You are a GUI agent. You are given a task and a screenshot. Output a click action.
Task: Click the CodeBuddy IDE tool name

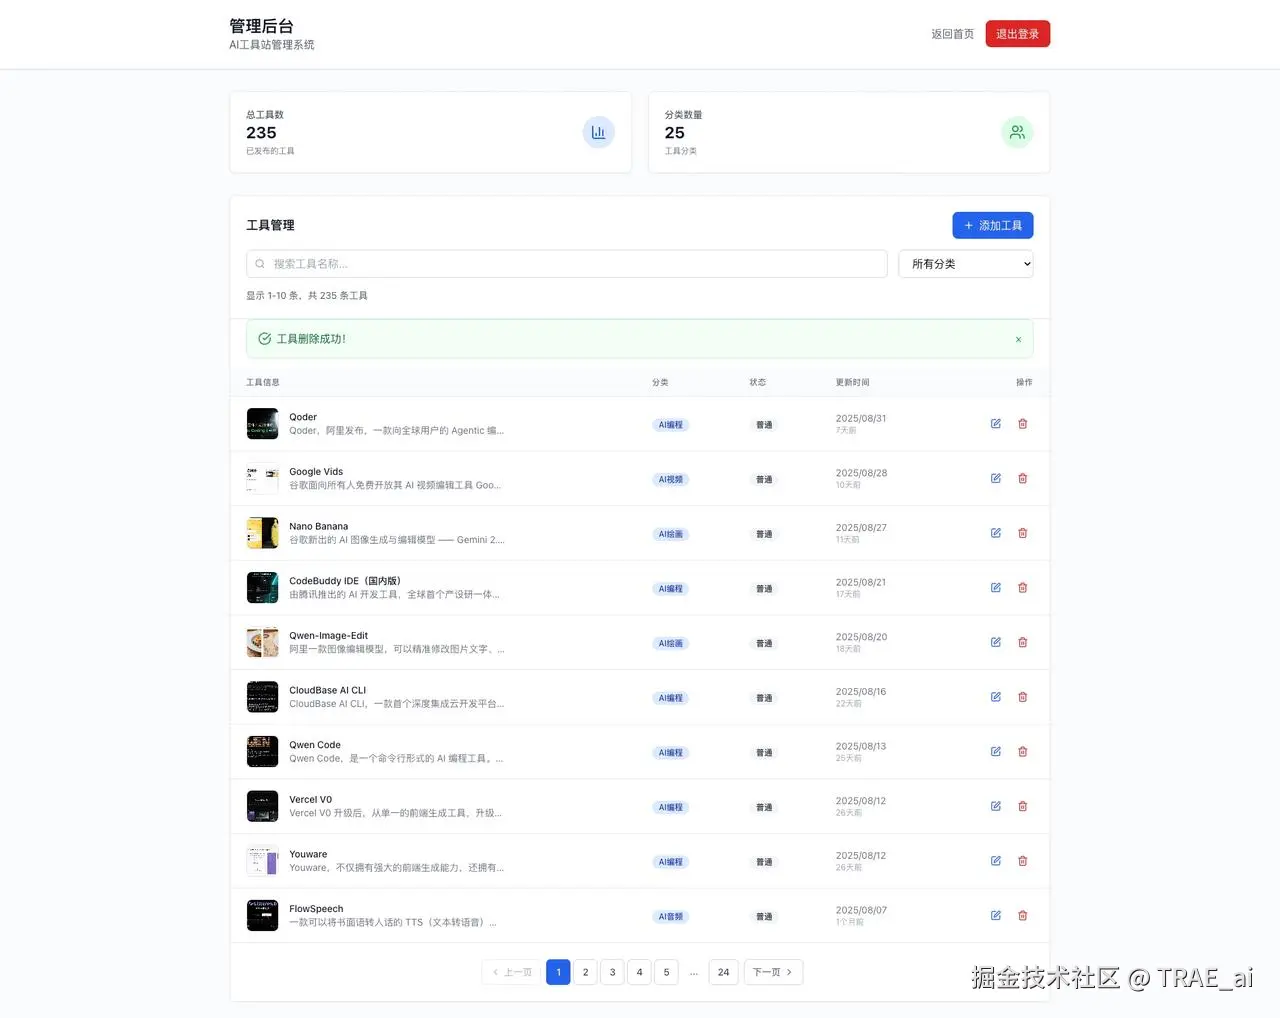(345, 581)
